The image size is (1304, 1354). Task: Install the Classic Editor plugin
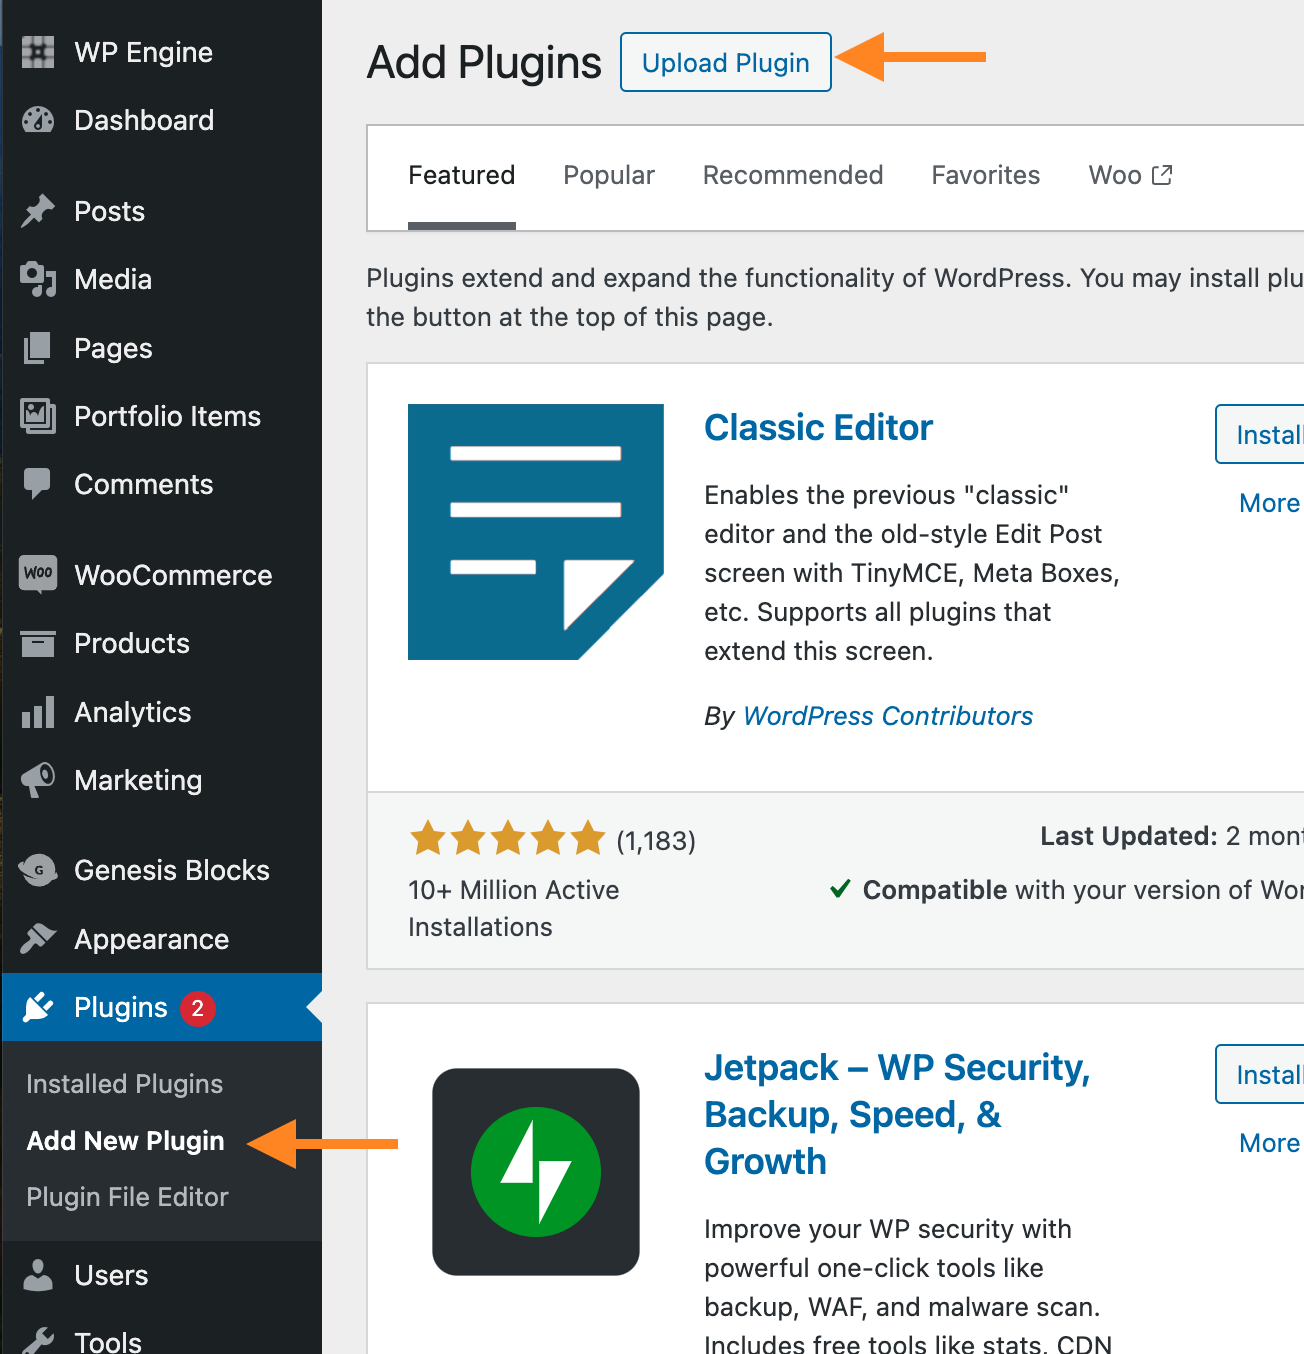click(x=1261, y=434)
